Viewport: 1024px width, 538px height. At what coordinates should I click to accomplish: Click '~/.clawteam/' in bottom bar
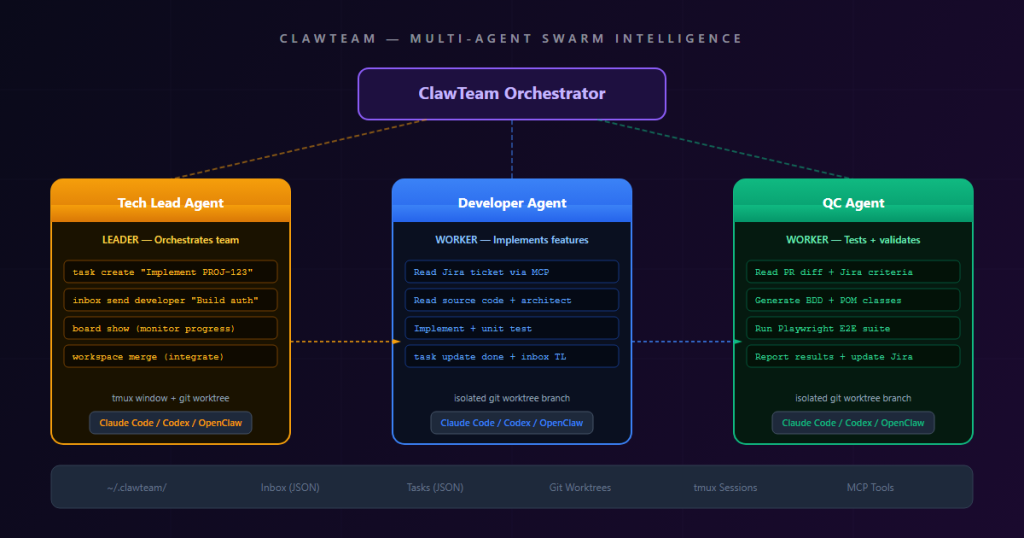coord(137,487)
